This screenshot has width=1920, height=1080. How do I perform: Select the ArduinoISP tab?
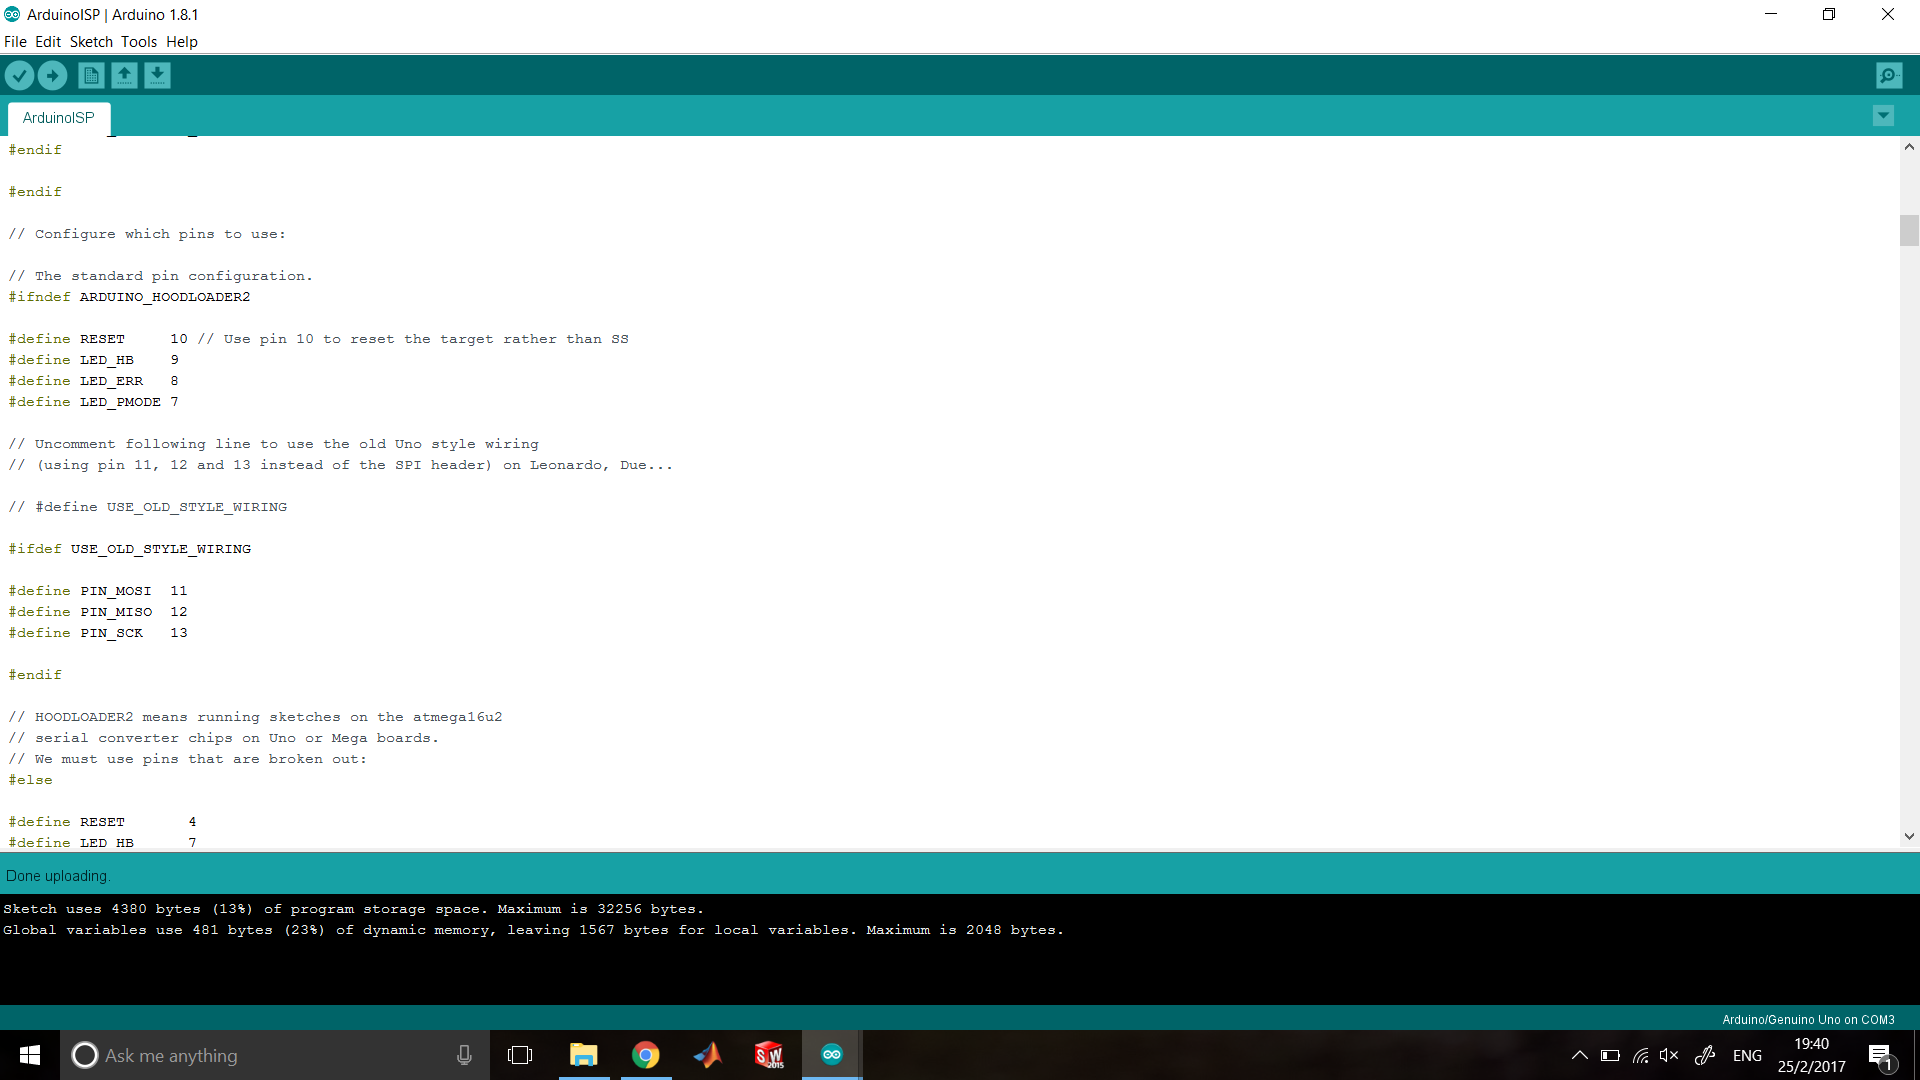coord(59,118)
